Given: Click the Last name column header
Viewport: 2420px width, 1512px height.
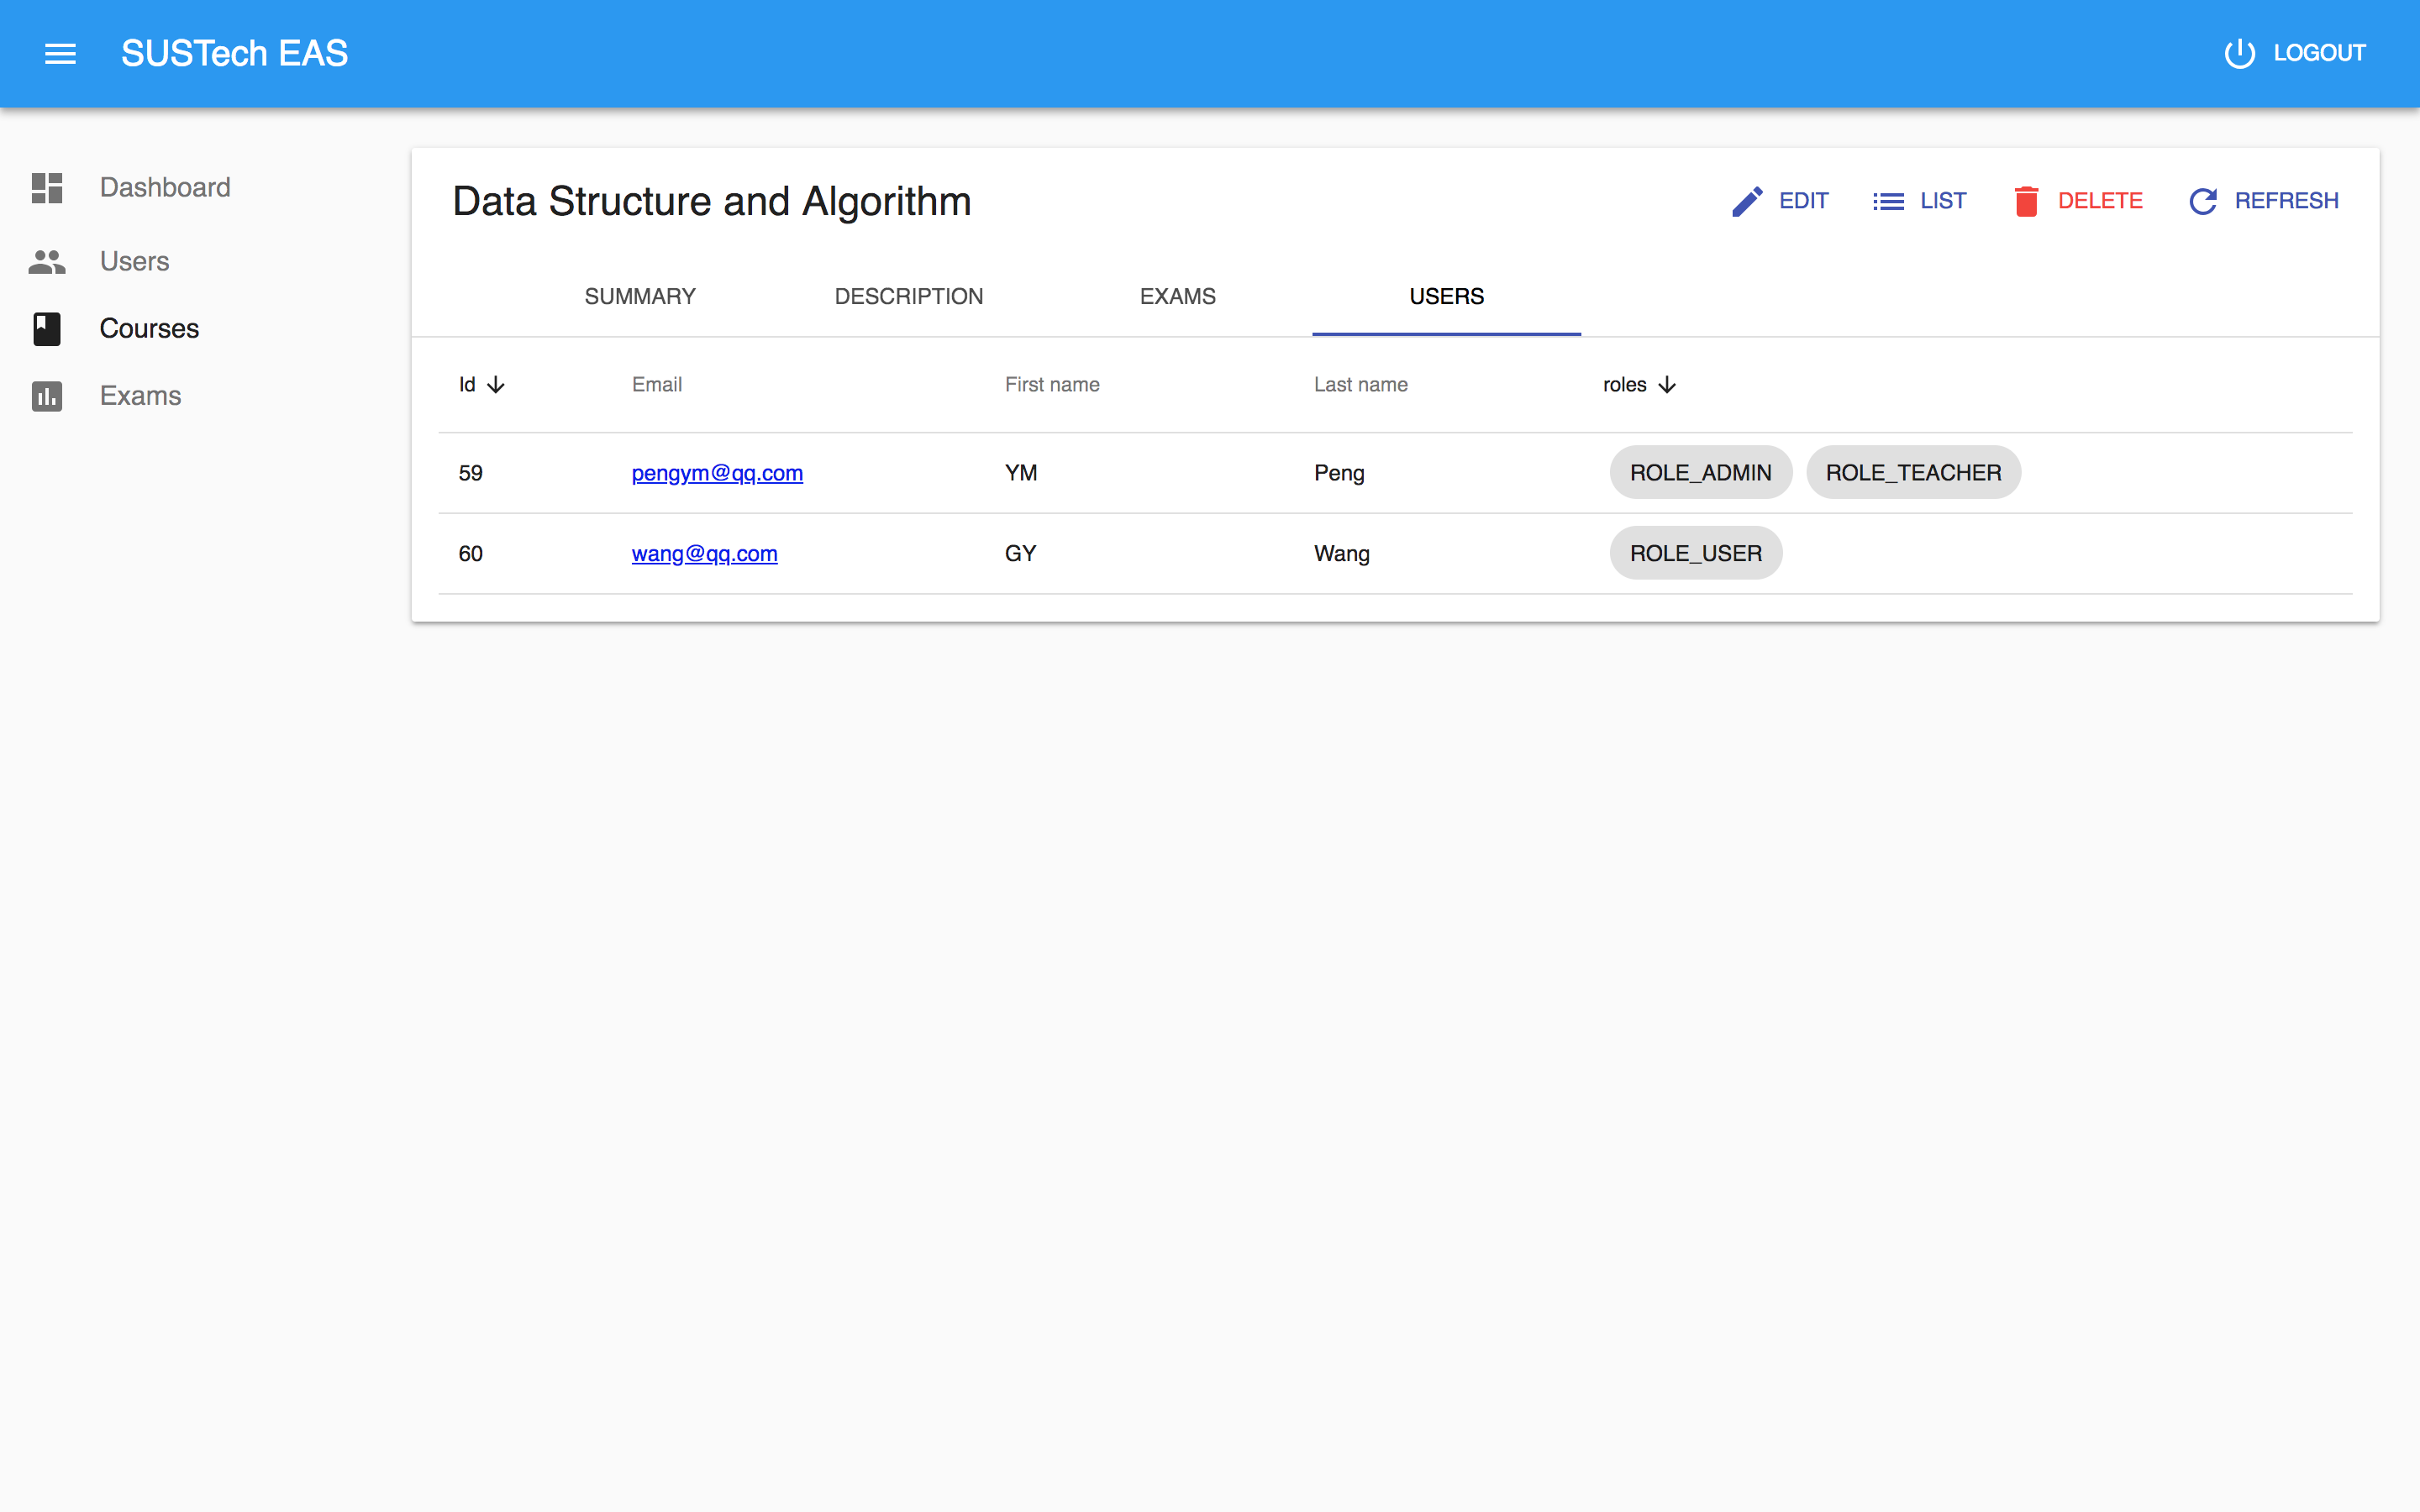Looking at the screenshot, I should pos(1360,385).
